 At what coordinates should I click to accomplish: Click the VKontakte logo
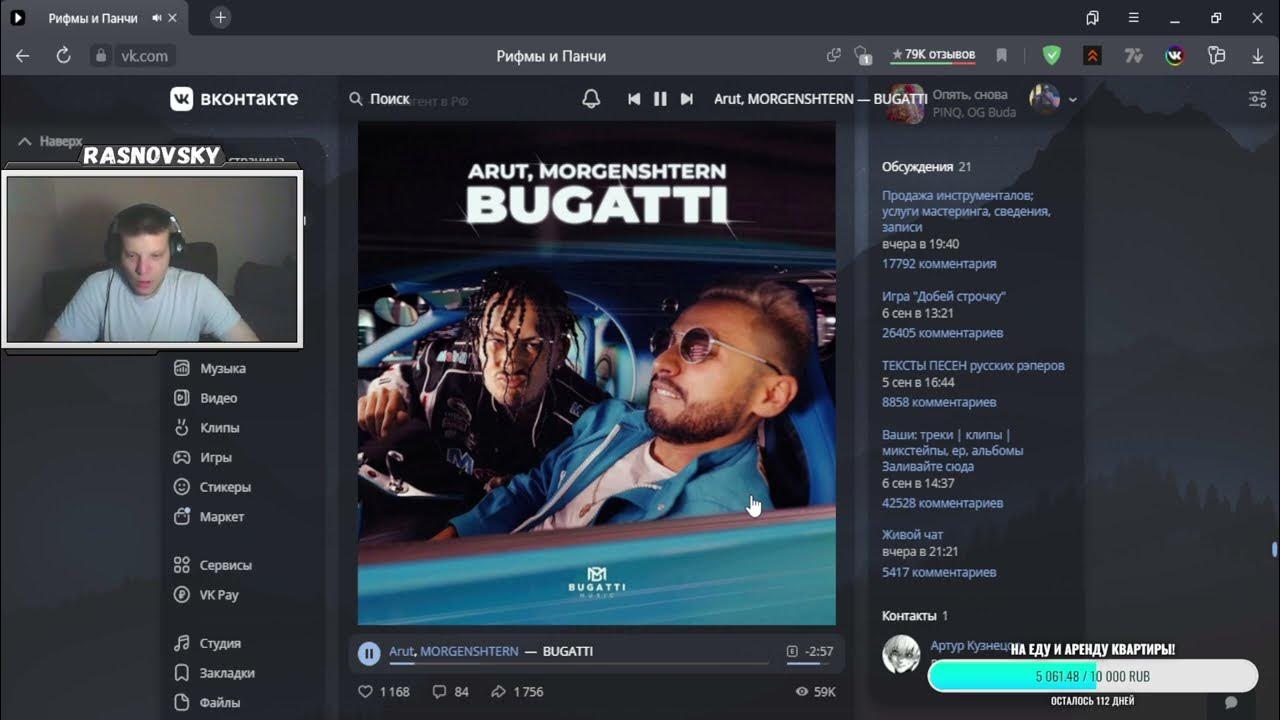[x=234, y=99]
